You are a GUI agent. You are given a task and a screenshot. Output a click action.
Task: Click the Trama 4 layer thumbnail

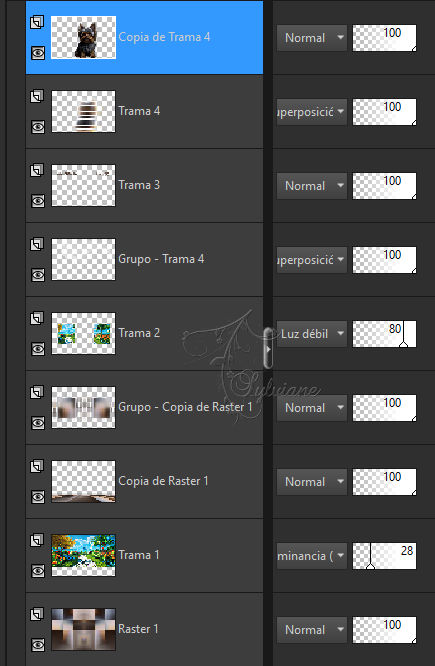[x=83, y=111]
